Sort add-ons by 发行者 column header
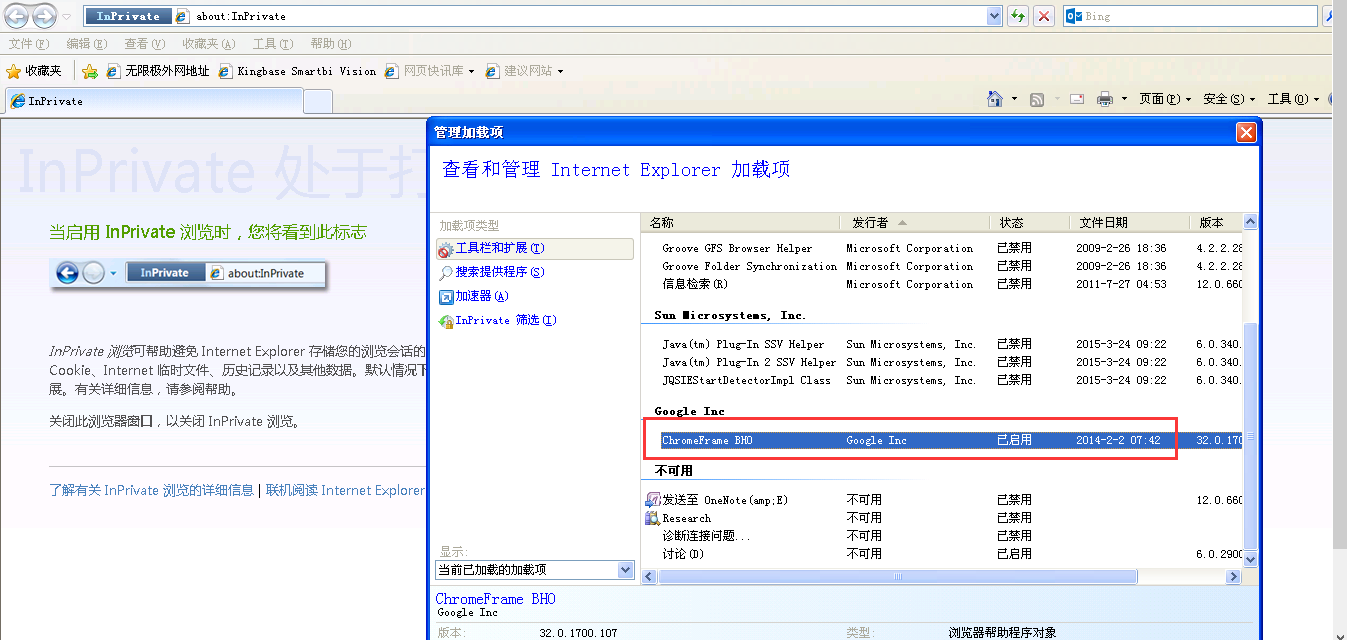Viewport: 1347px width, 640px height. pyautogui.click(x=914, y=222)
